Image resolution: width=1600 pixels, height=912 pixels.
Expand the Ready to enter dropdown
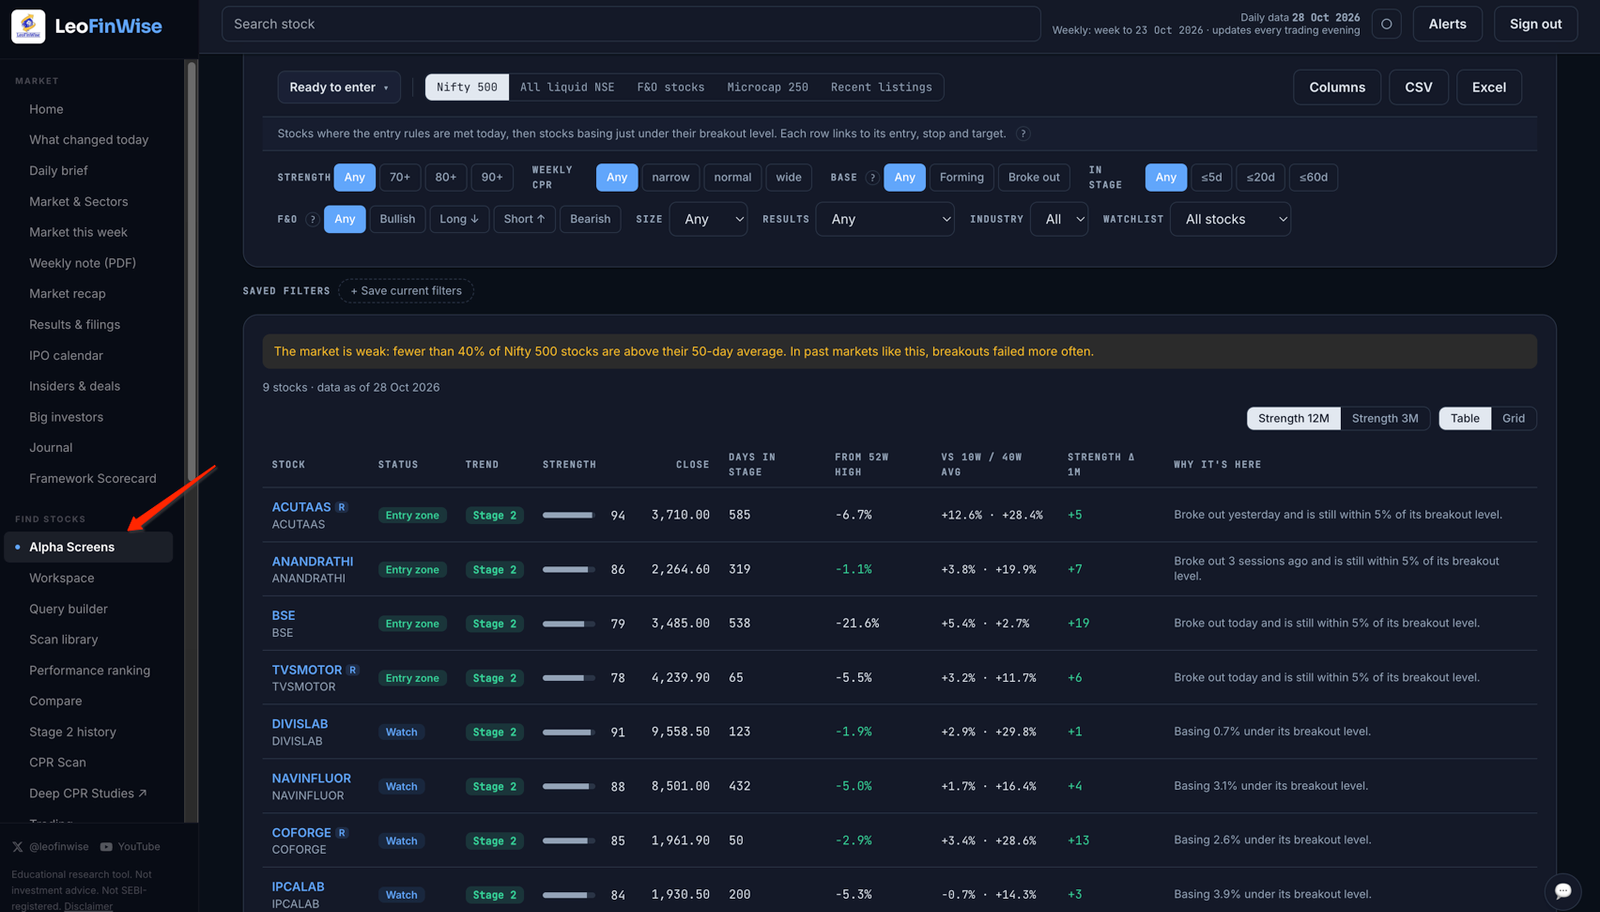339,87
